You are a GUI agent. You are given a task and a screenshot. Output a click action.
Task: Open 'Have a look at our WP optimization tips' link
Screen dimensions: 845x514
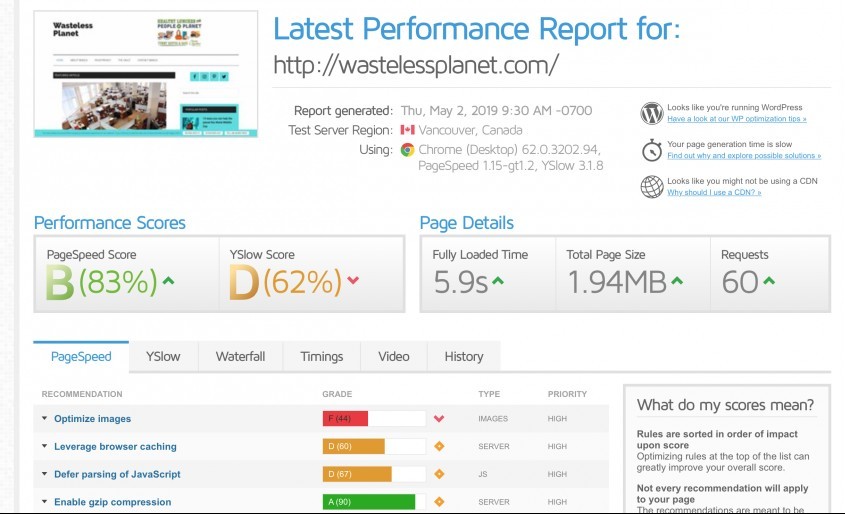(737, 119)
